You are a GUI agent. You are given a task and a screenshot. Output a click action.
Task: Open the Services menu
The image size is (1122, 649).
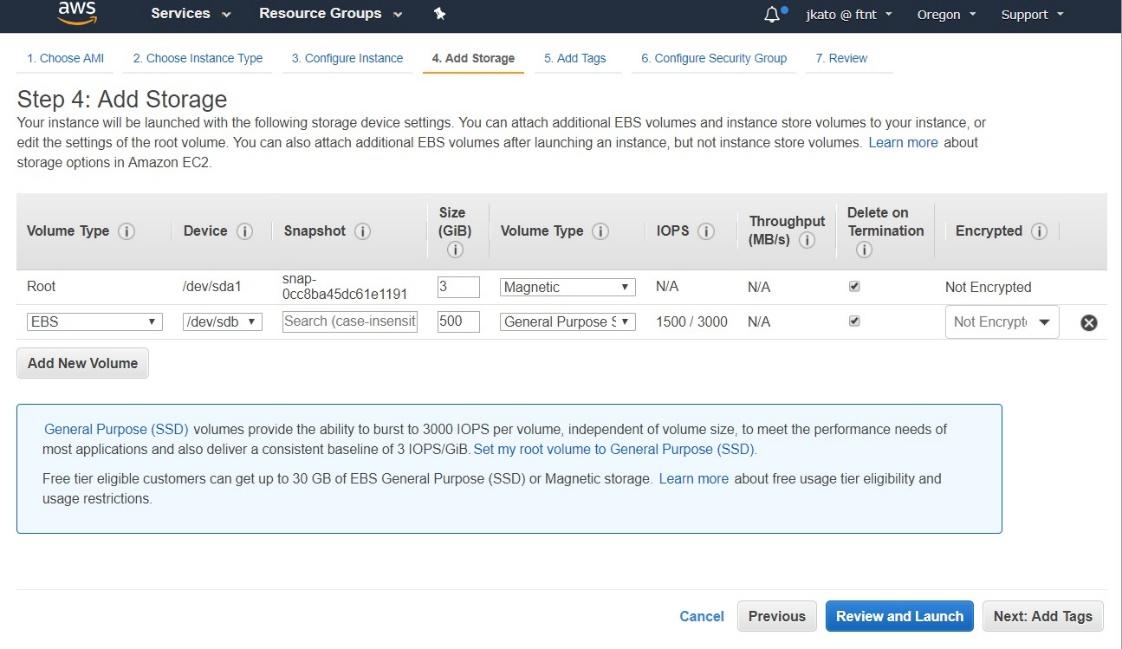181,13
